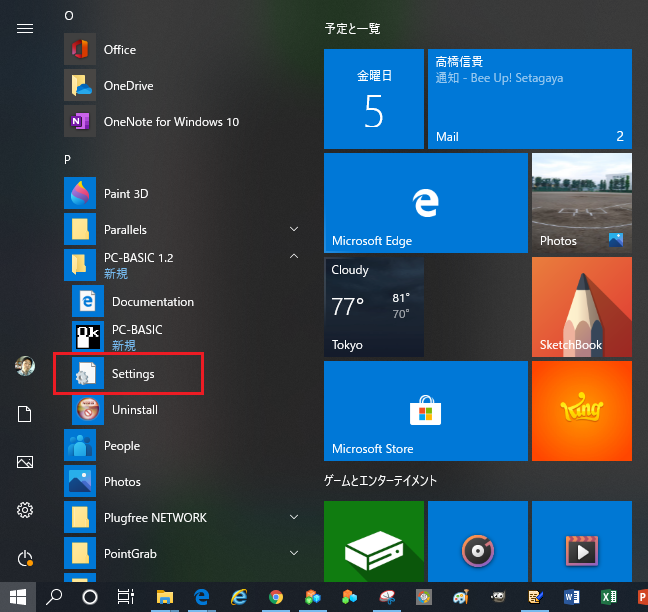The image size is (648, 612).
Task: Open the Microsoft Edge tile
Action: click(426, 203)
